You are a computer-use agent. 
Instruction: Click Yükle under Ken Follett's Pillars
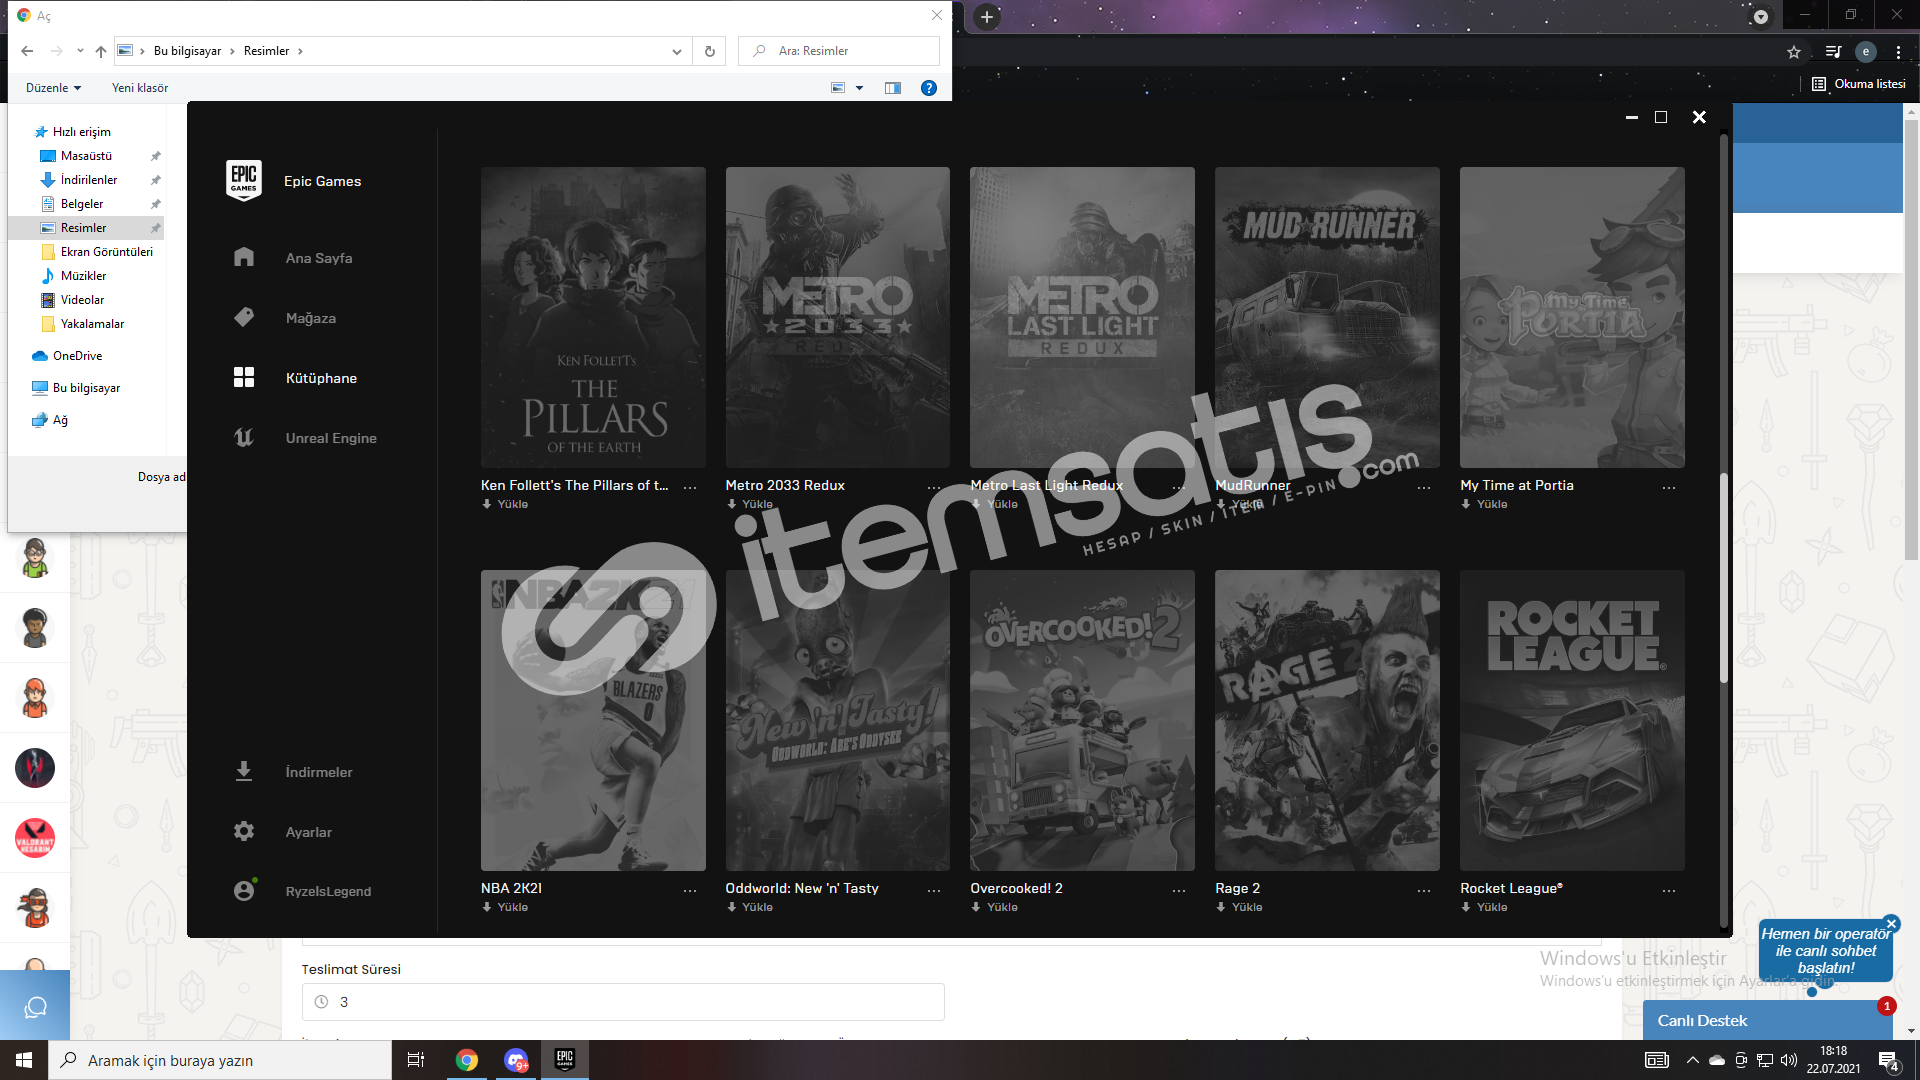(505, 504)
